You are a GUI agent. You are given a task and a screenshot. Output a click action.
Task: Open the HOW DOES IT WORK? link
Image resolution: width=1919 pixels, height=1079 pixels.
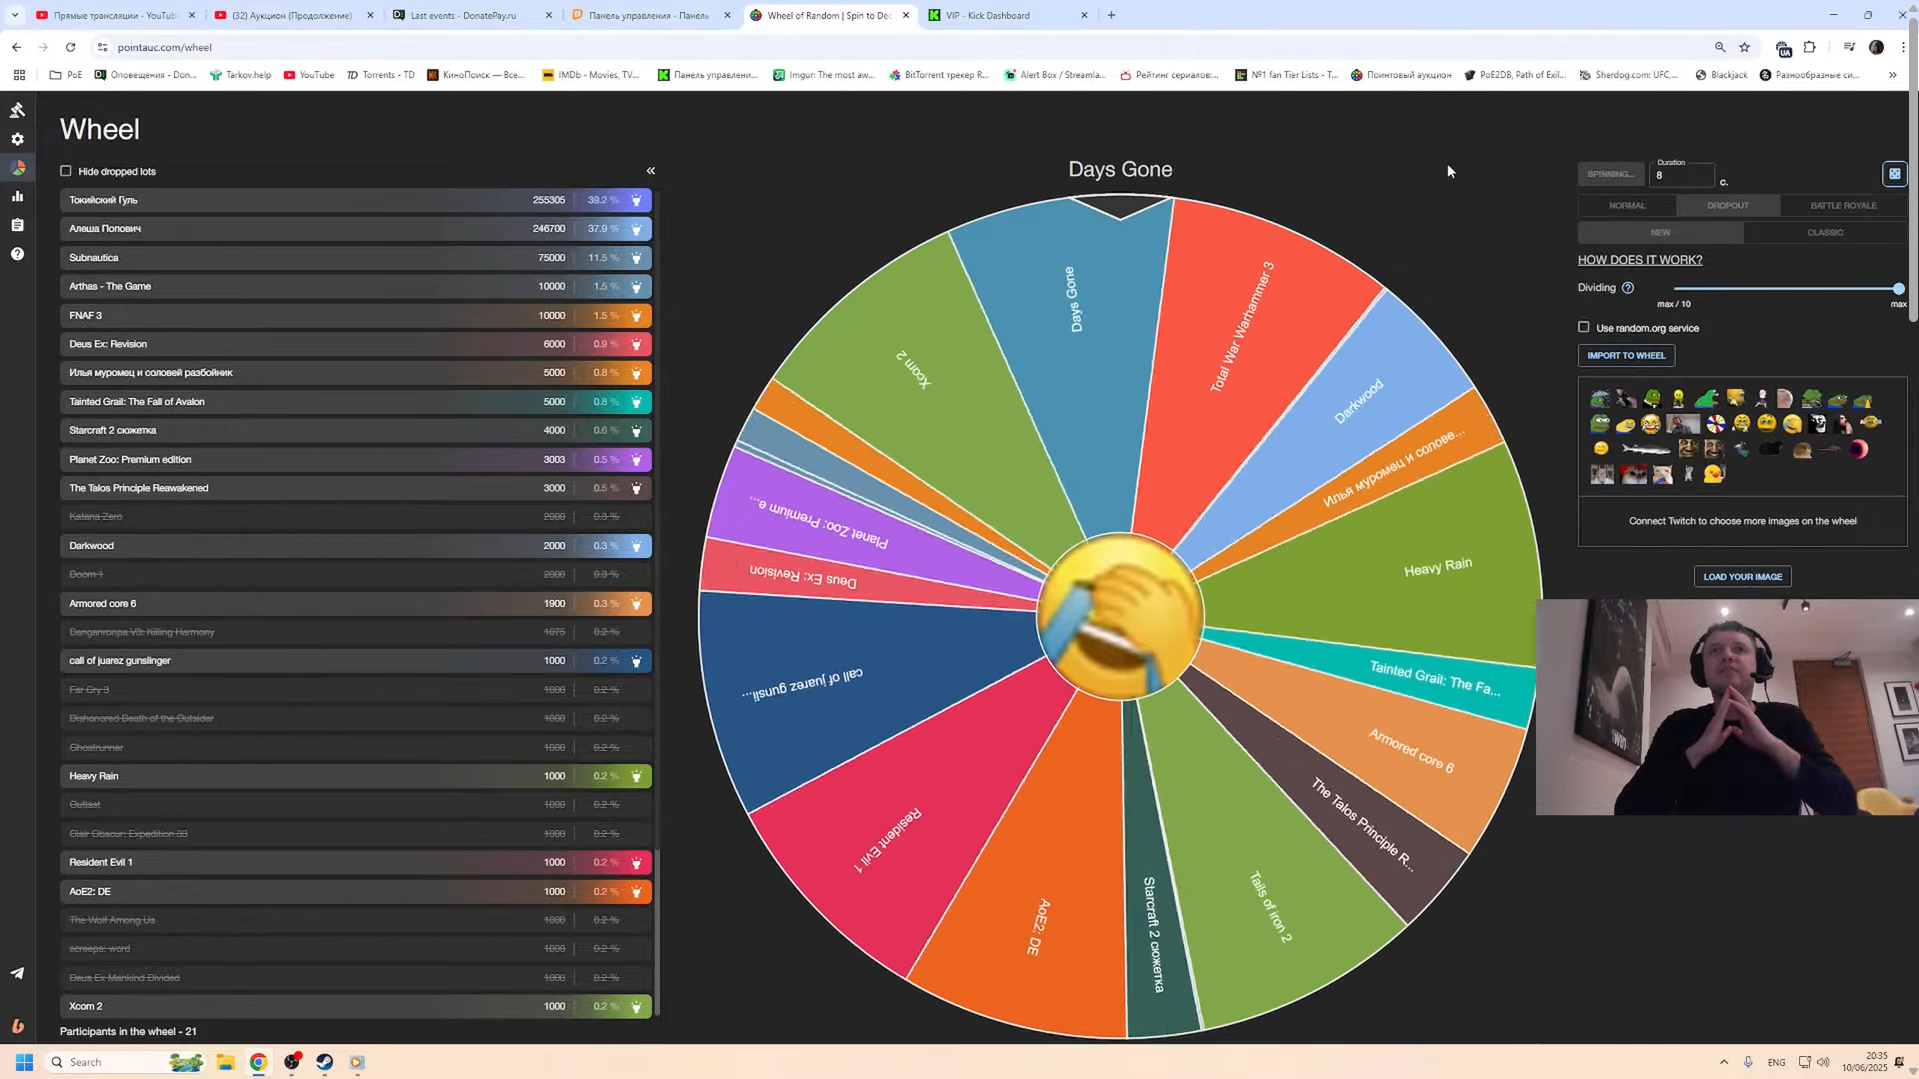[1640, 260]
